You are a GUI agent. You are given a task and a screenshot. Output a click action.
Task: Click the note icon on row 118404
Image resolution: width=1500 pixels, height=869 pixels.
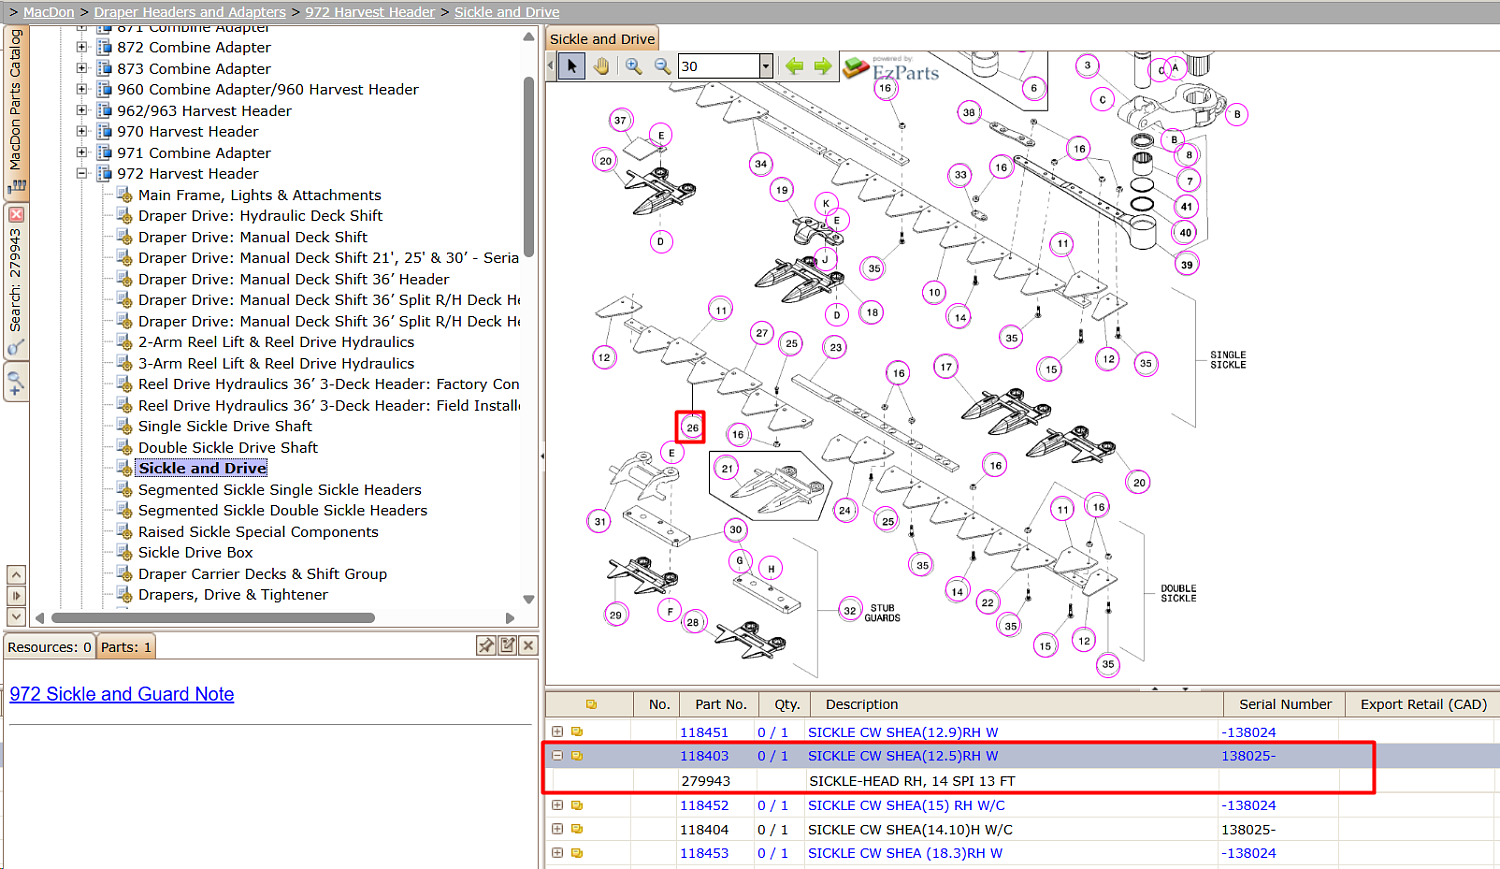[577, 829]
